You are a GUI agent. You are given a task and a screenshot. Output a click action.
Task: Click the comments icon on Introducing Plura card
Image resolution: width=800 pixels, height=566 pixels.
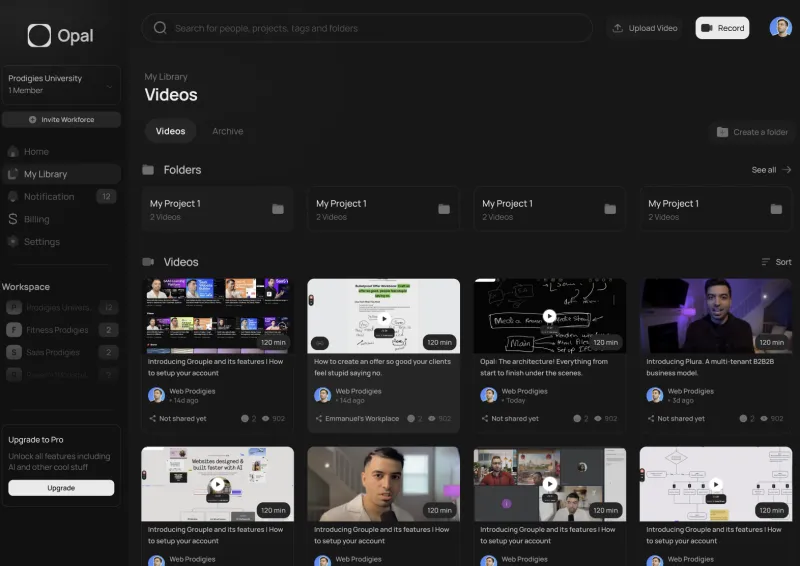(x=743, y=419)
